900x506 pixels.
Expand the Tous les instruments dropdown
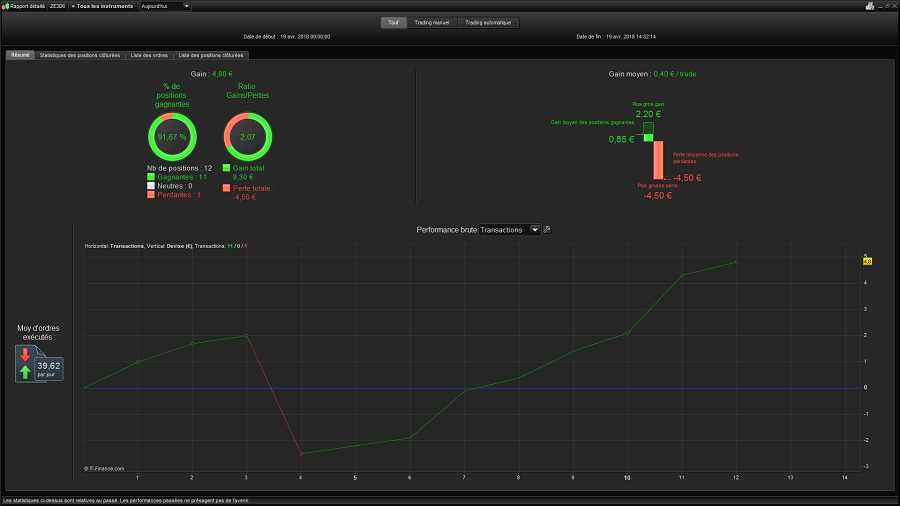click(x=102, y=6)
